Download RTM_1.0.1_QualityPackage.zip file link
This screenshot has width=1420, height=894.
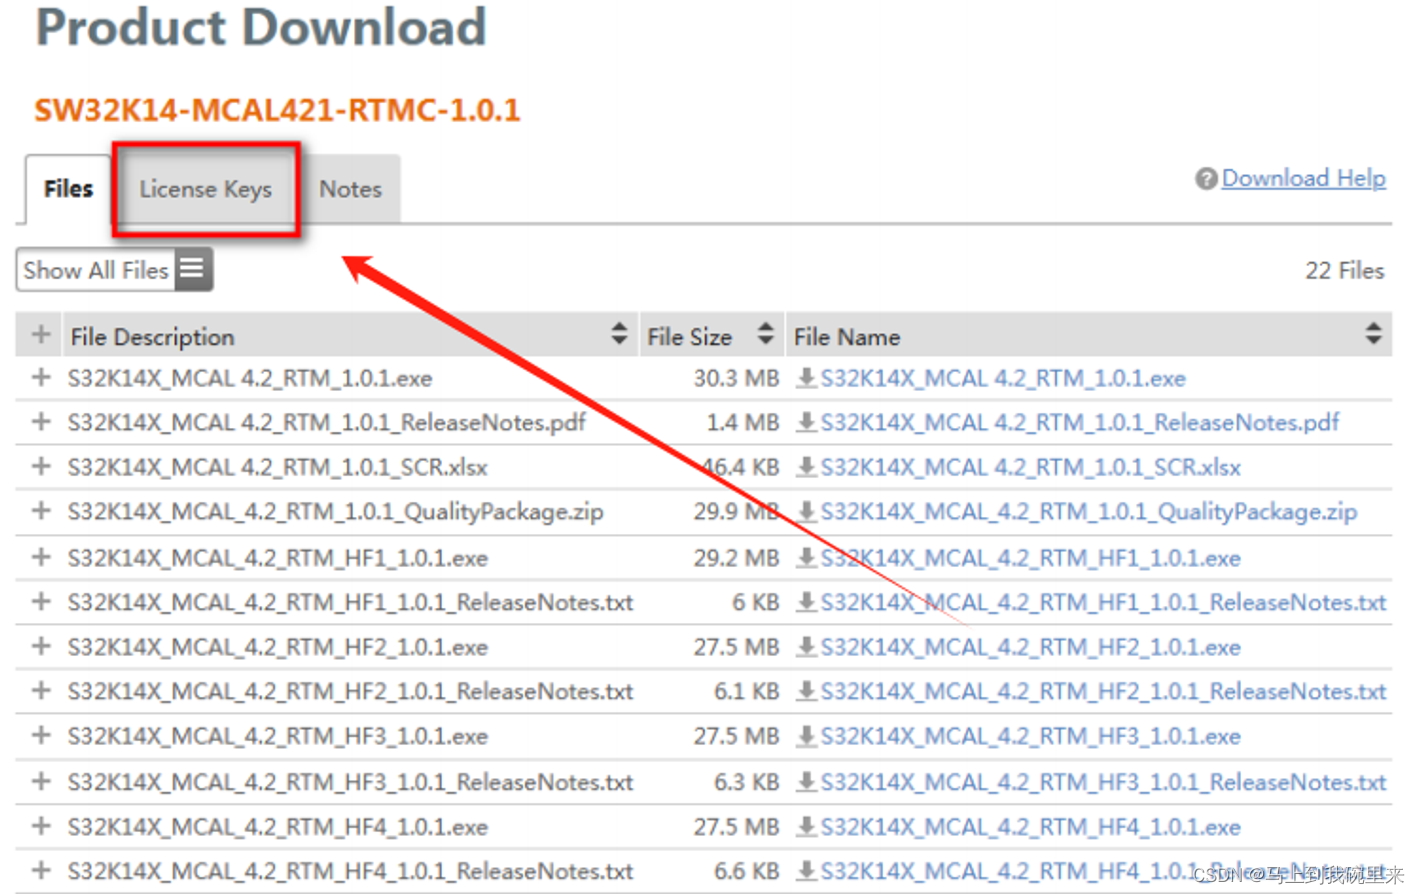pyautogui.click(x=1089, y=512)
